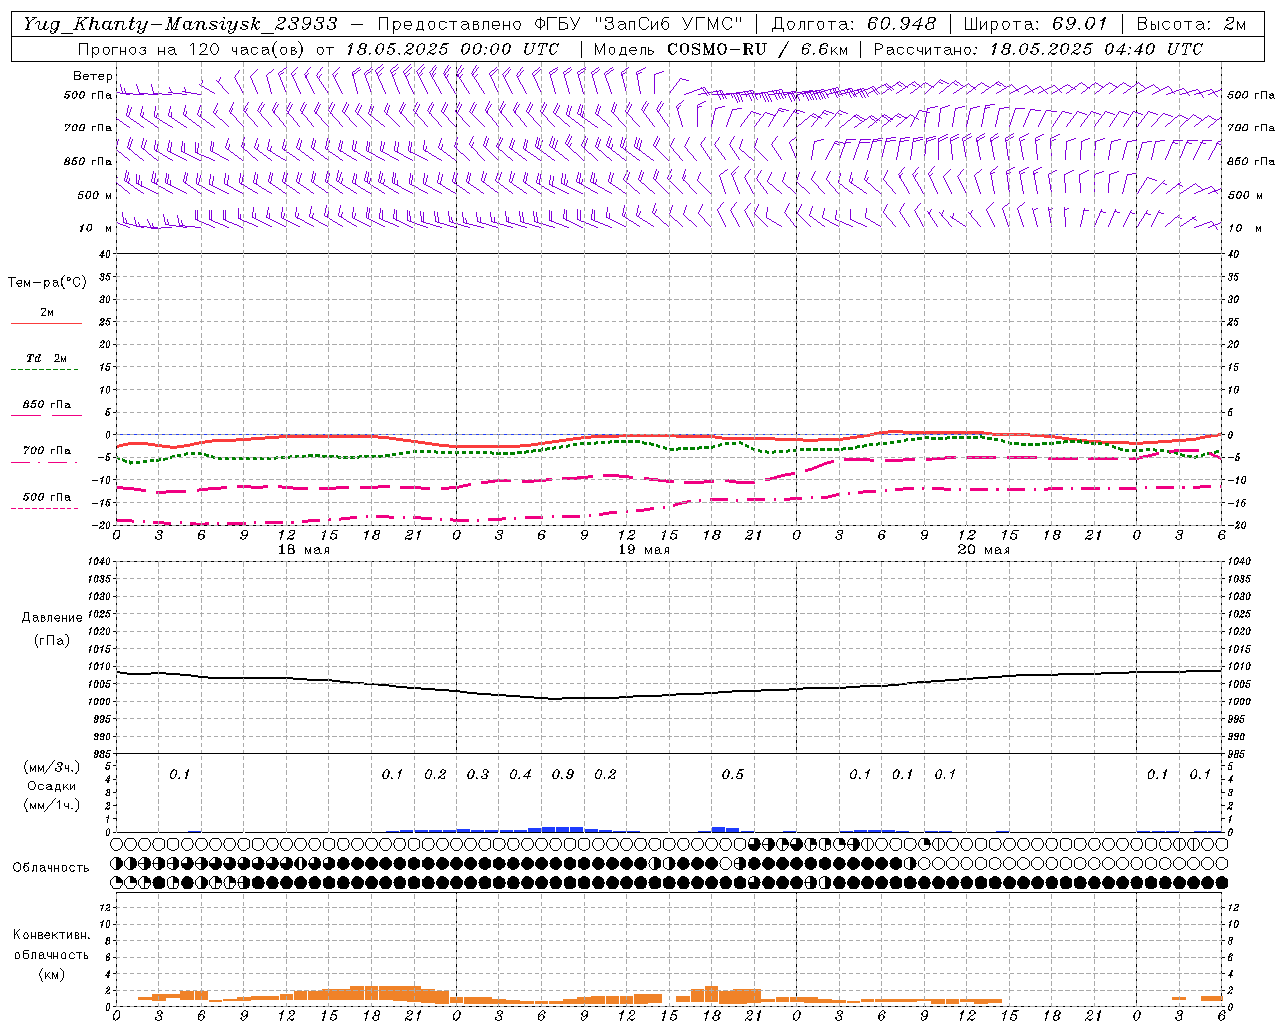1280x1024 pixels.
Task: Click the '19 мая' date marker
Action: (643, 550)
